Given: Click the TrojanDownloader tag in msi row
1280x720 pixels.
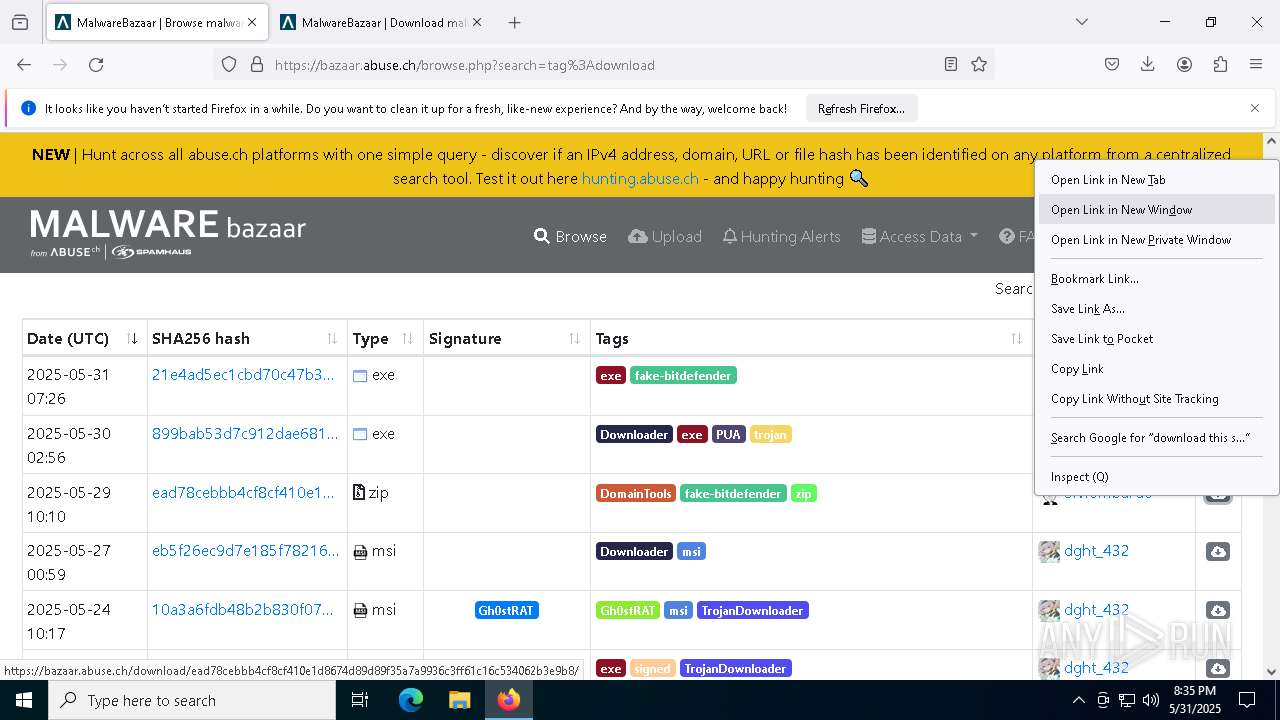Looking at the screenshot, I should pyautogui.click(x=752, y=610).
